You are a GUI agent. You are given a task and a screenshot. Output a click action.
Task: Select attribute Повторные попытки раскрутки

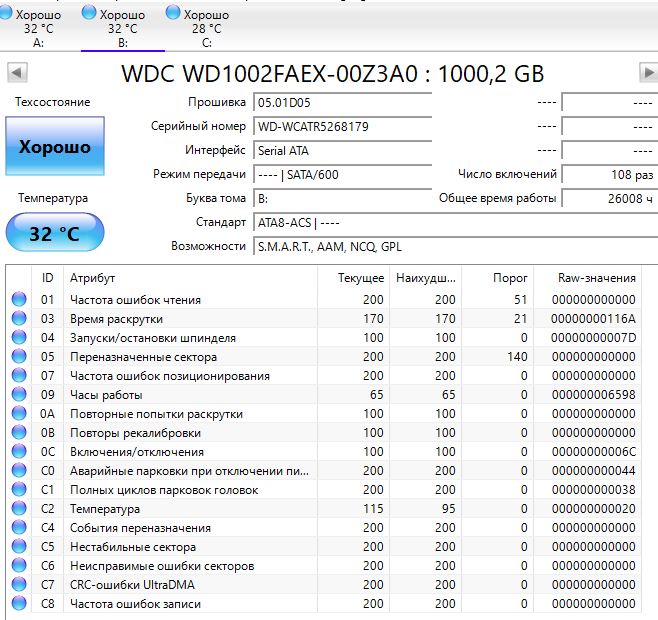(x=156, y=414)
